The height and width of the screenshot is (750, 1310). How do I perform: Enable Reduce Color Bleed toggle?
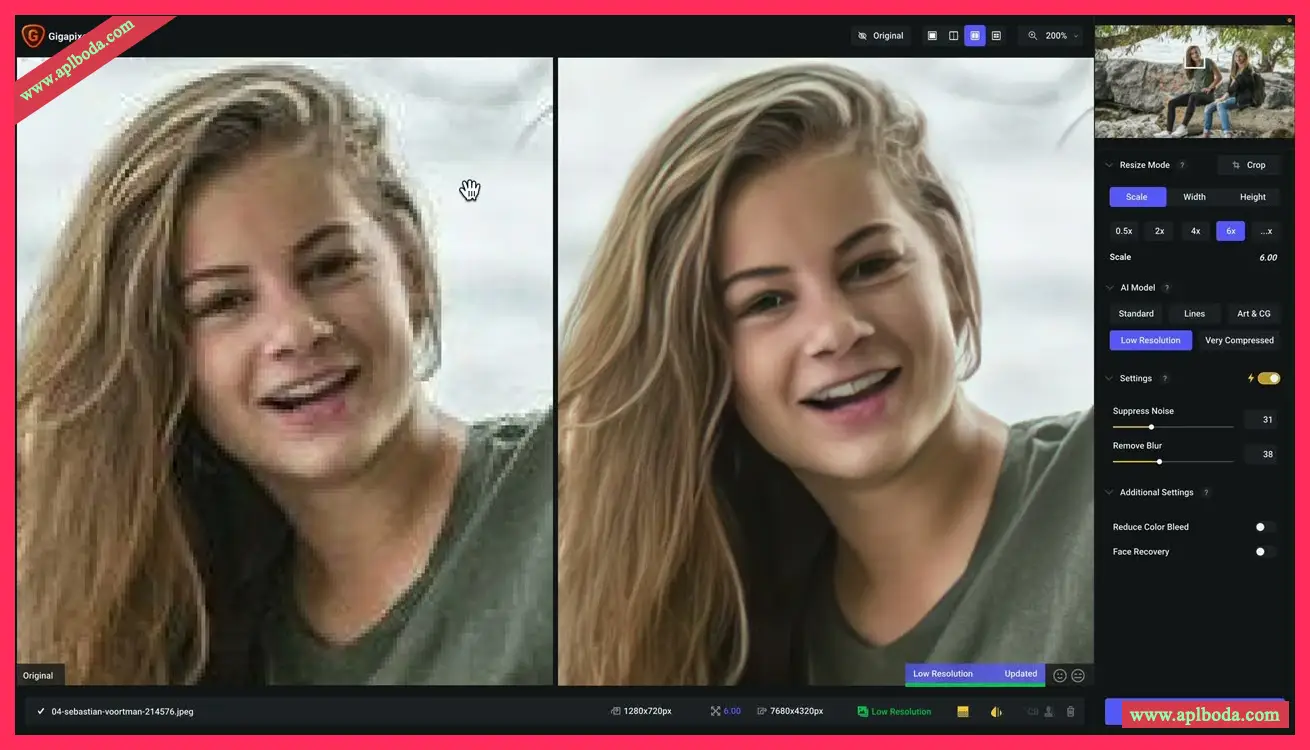point(1264,527)
